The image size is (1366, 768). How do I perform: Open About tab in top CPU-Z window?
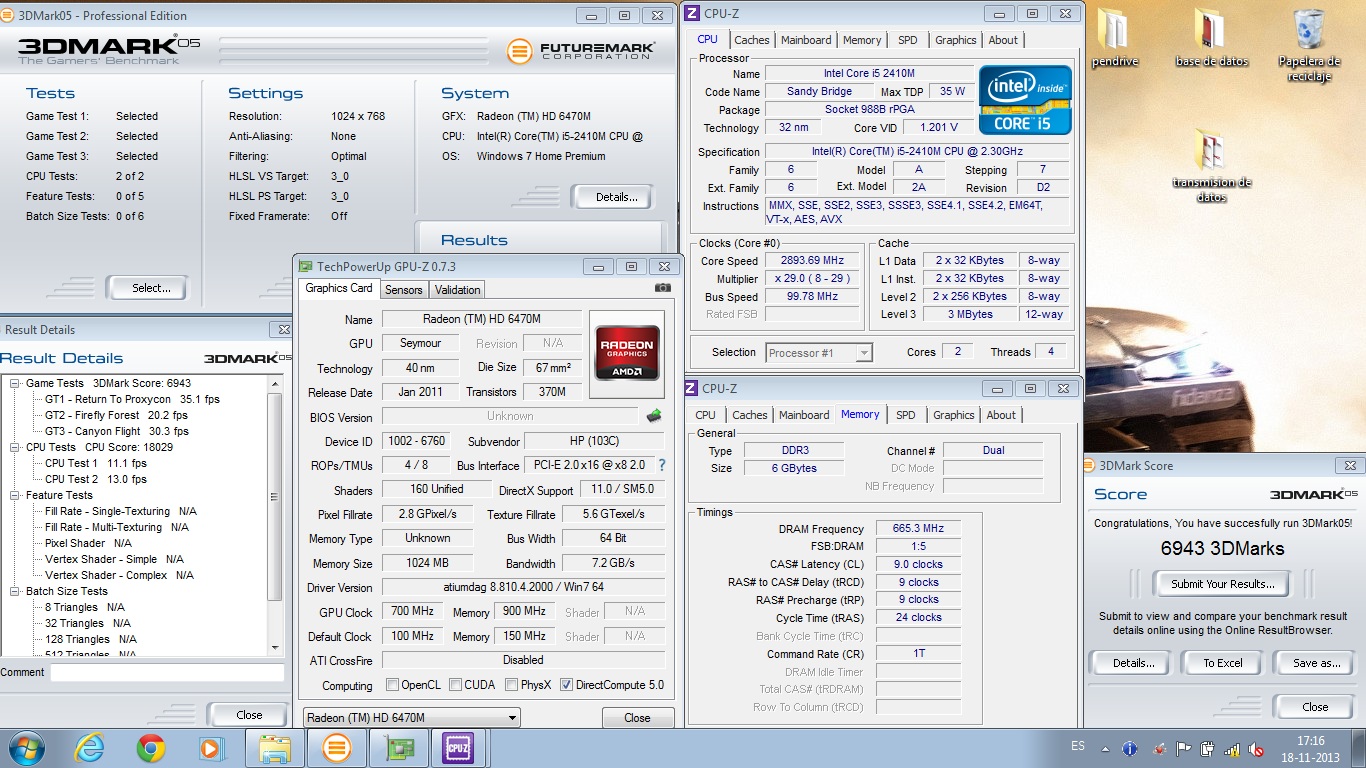pyautogui.click(x=1003, y=40)
